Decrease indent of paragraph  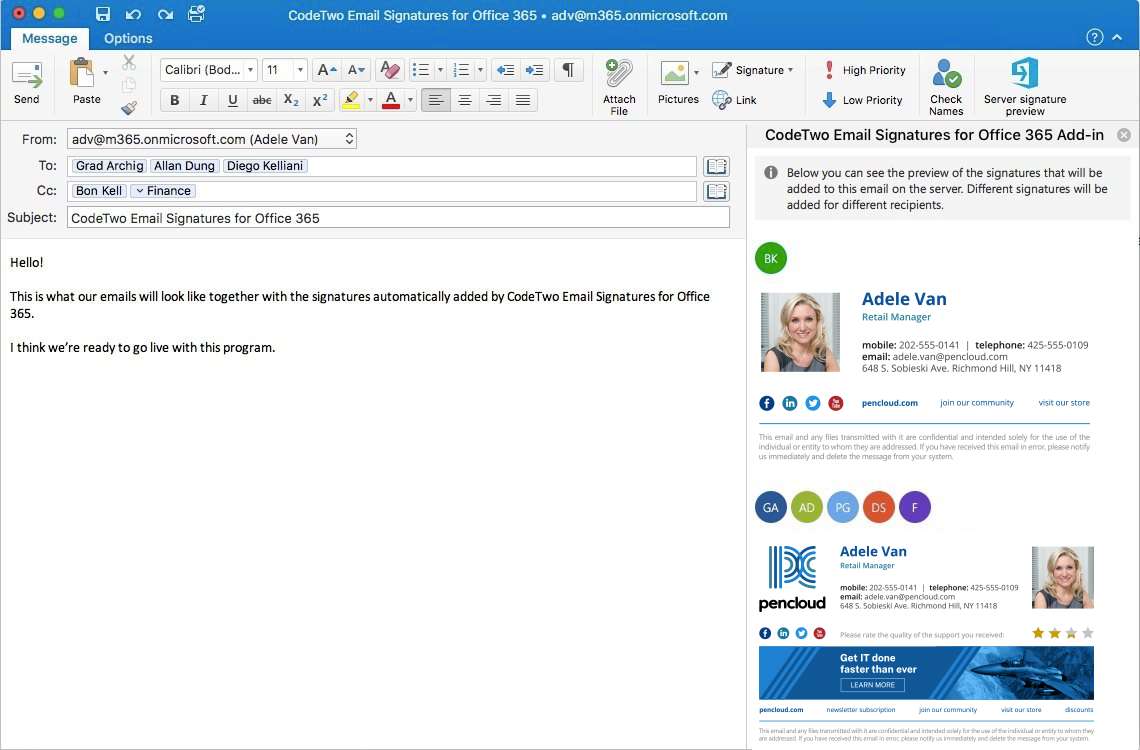coord(505,70)
